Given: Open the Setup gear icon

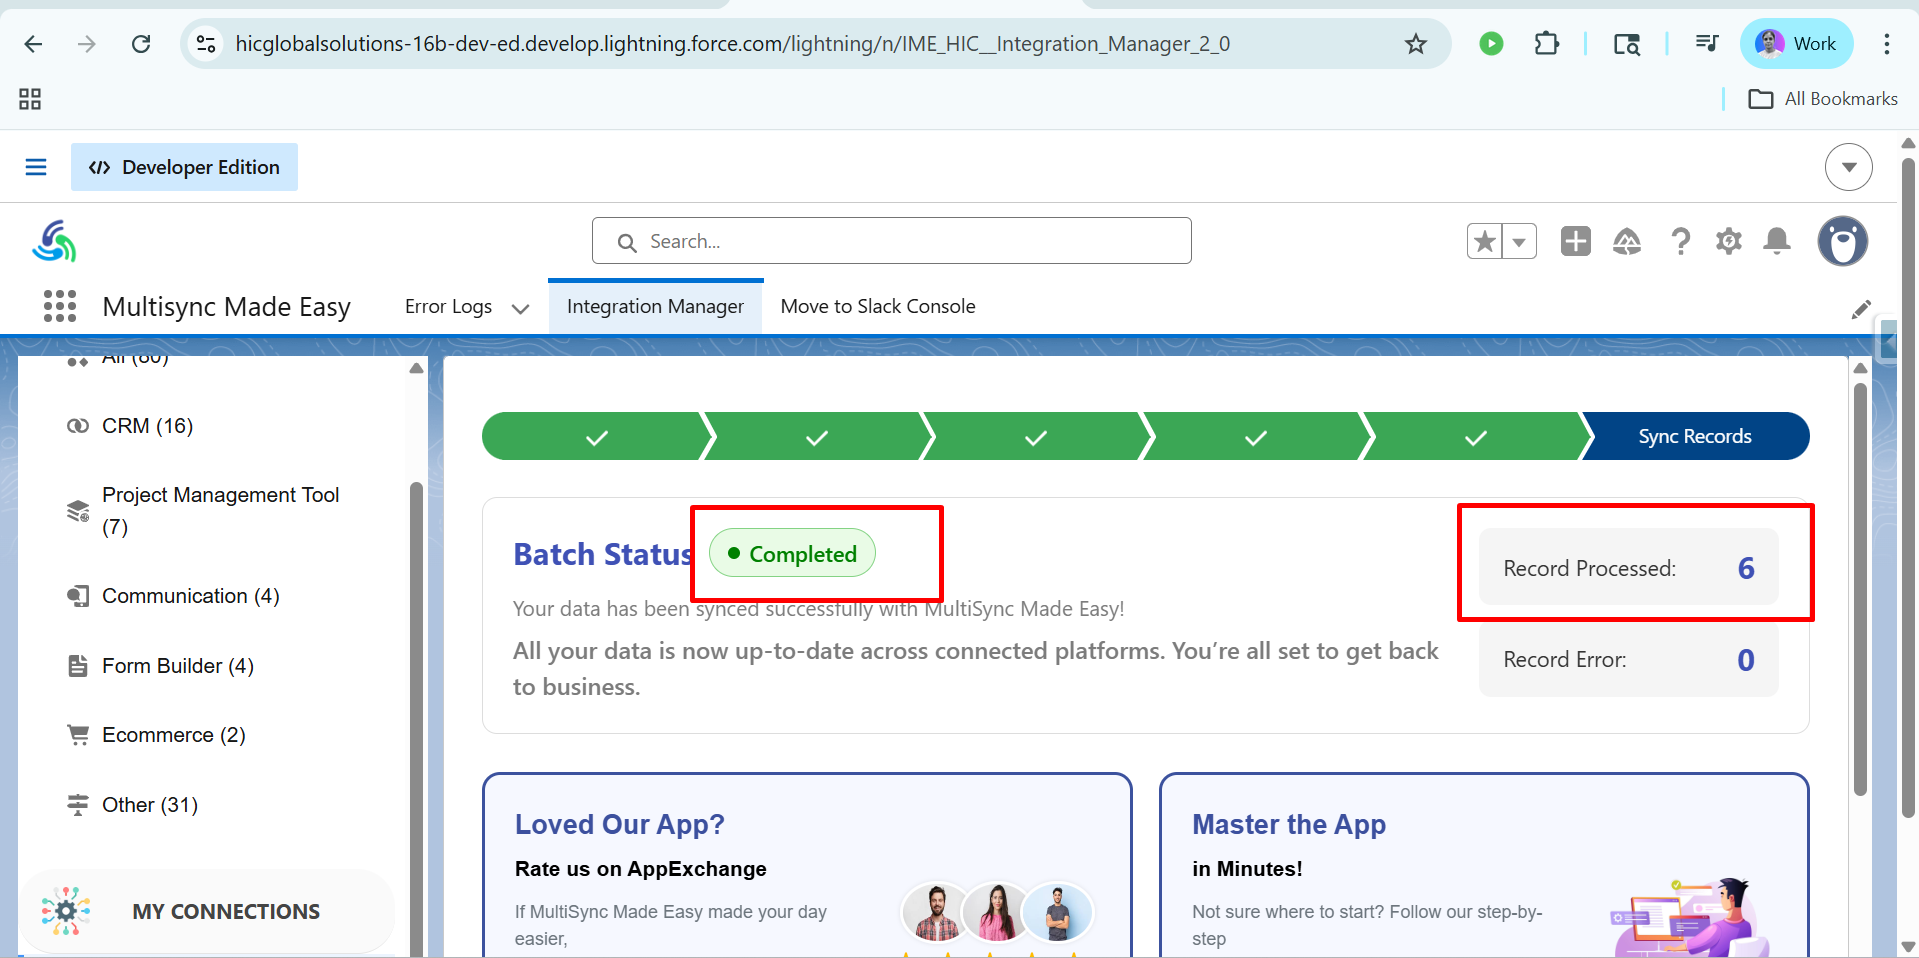Looking at the screenshot, I should [1729, 241].
